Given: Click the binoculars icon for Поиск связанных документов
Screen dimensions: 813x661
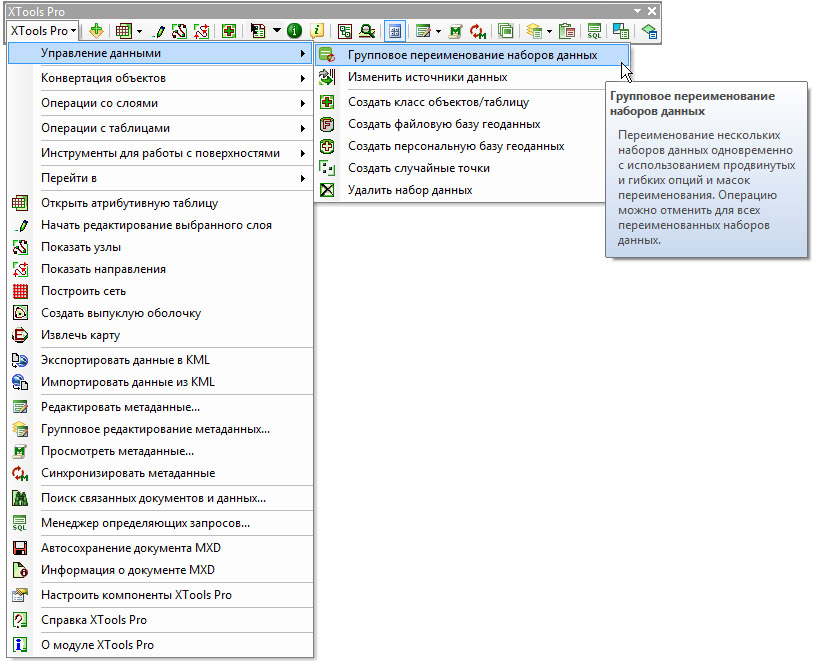Looking at the screenshot, I should tap(20, 498).
